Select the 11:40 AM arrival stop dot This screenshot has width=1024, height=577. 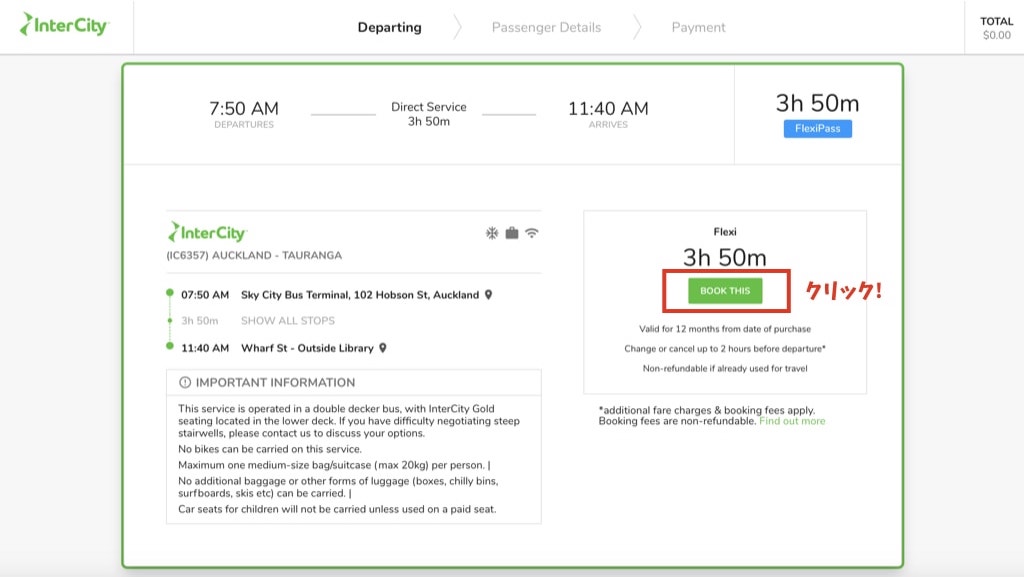click(x=170, y=347)
